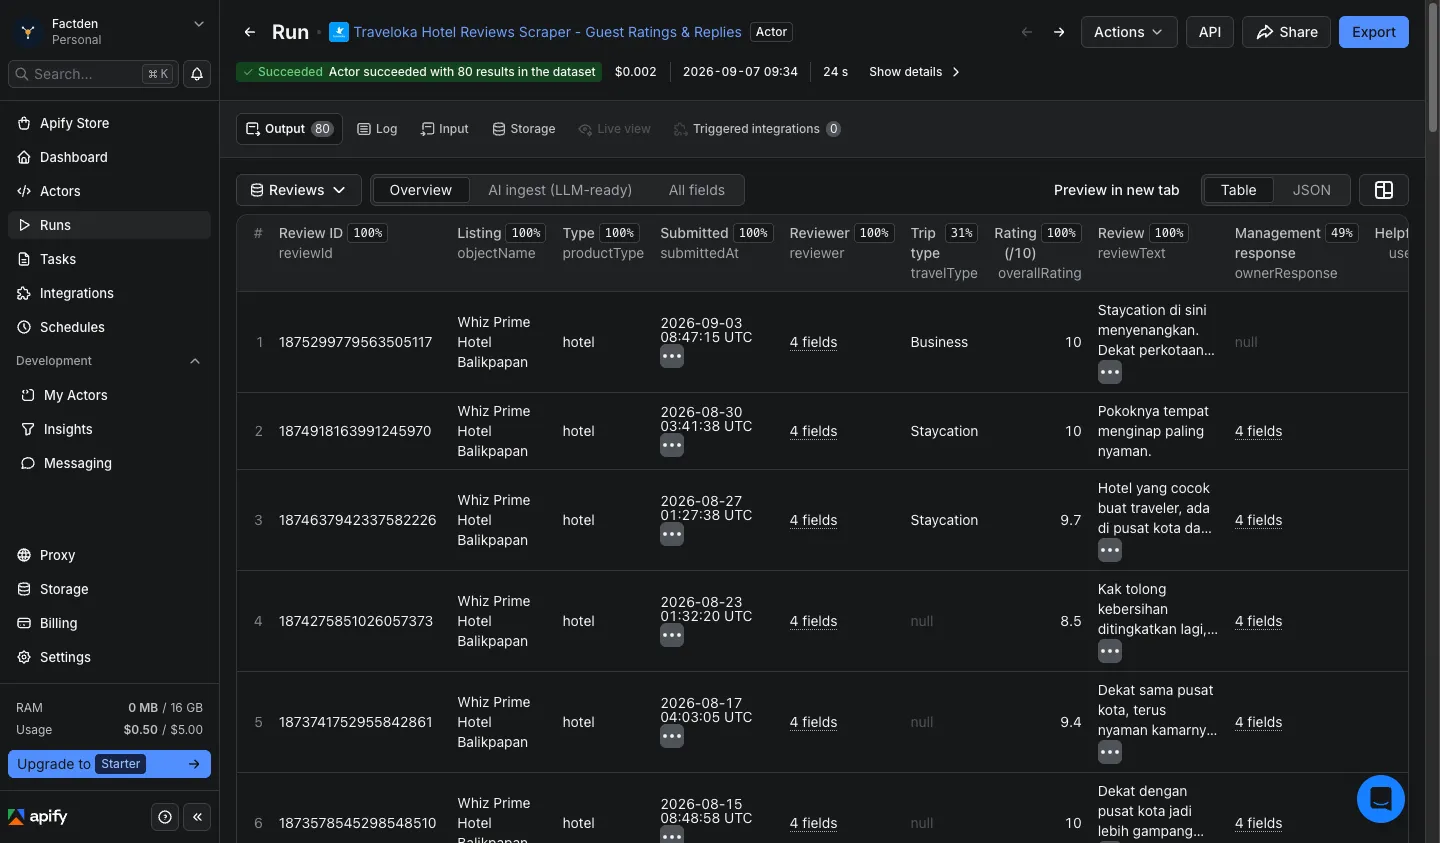
Task: Expand submitted date for 2026-08-30 row
Action: click(x=672, y=445)
